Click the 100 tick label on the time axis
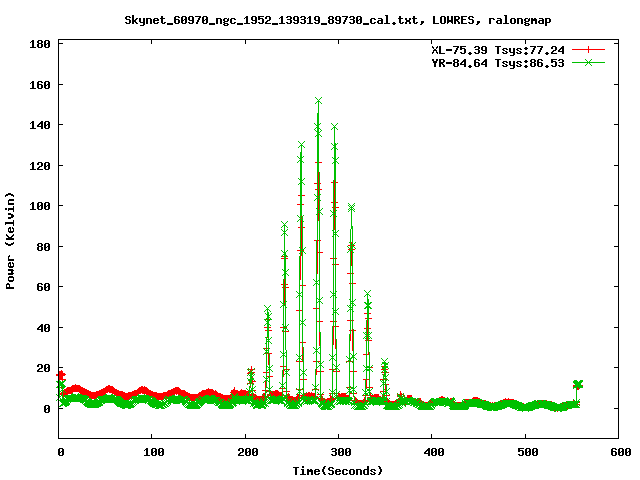 click(153, 453)
